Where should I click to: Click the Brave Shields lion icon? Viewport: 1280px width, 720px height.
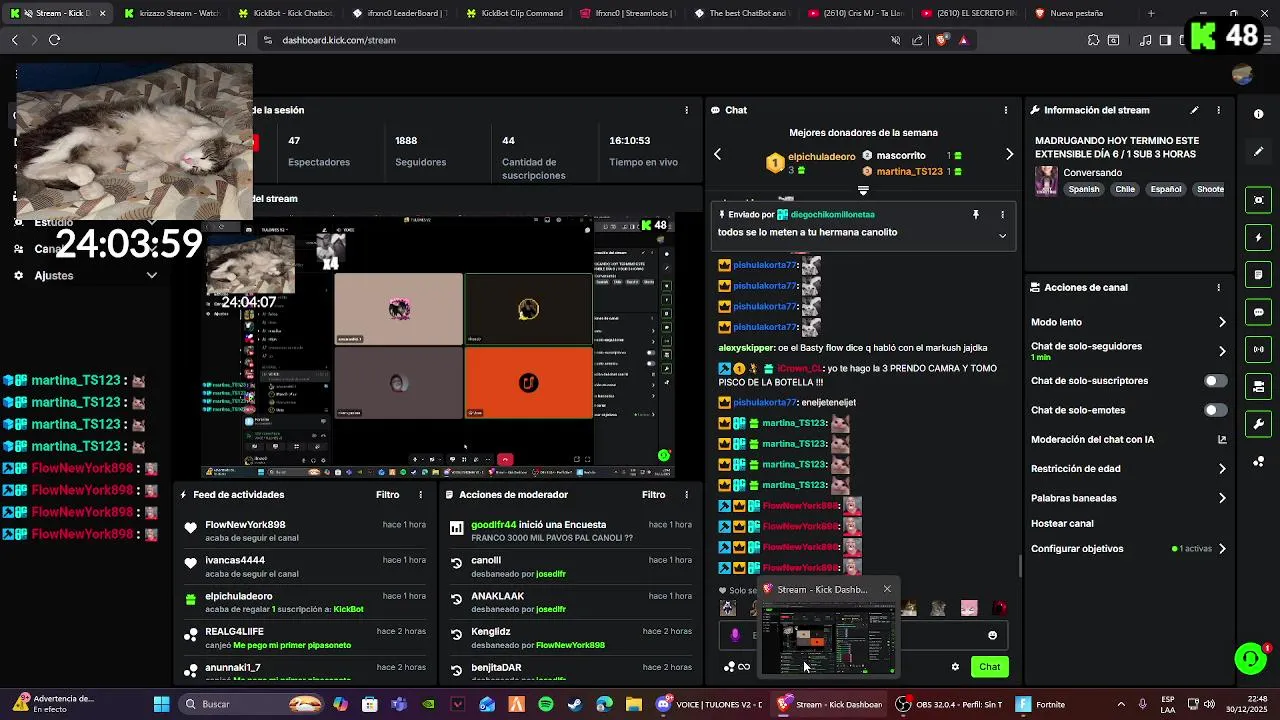(942, 40)
